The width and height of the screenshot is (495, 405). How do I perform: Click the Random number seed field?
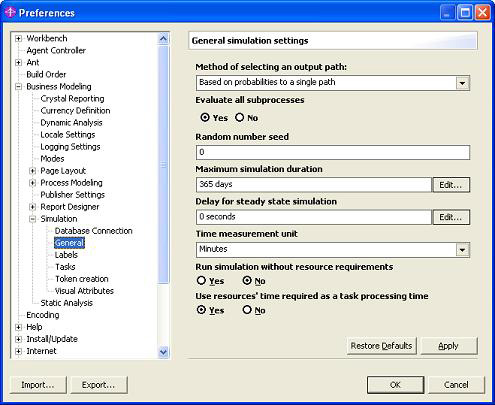[x=333, y=152]
